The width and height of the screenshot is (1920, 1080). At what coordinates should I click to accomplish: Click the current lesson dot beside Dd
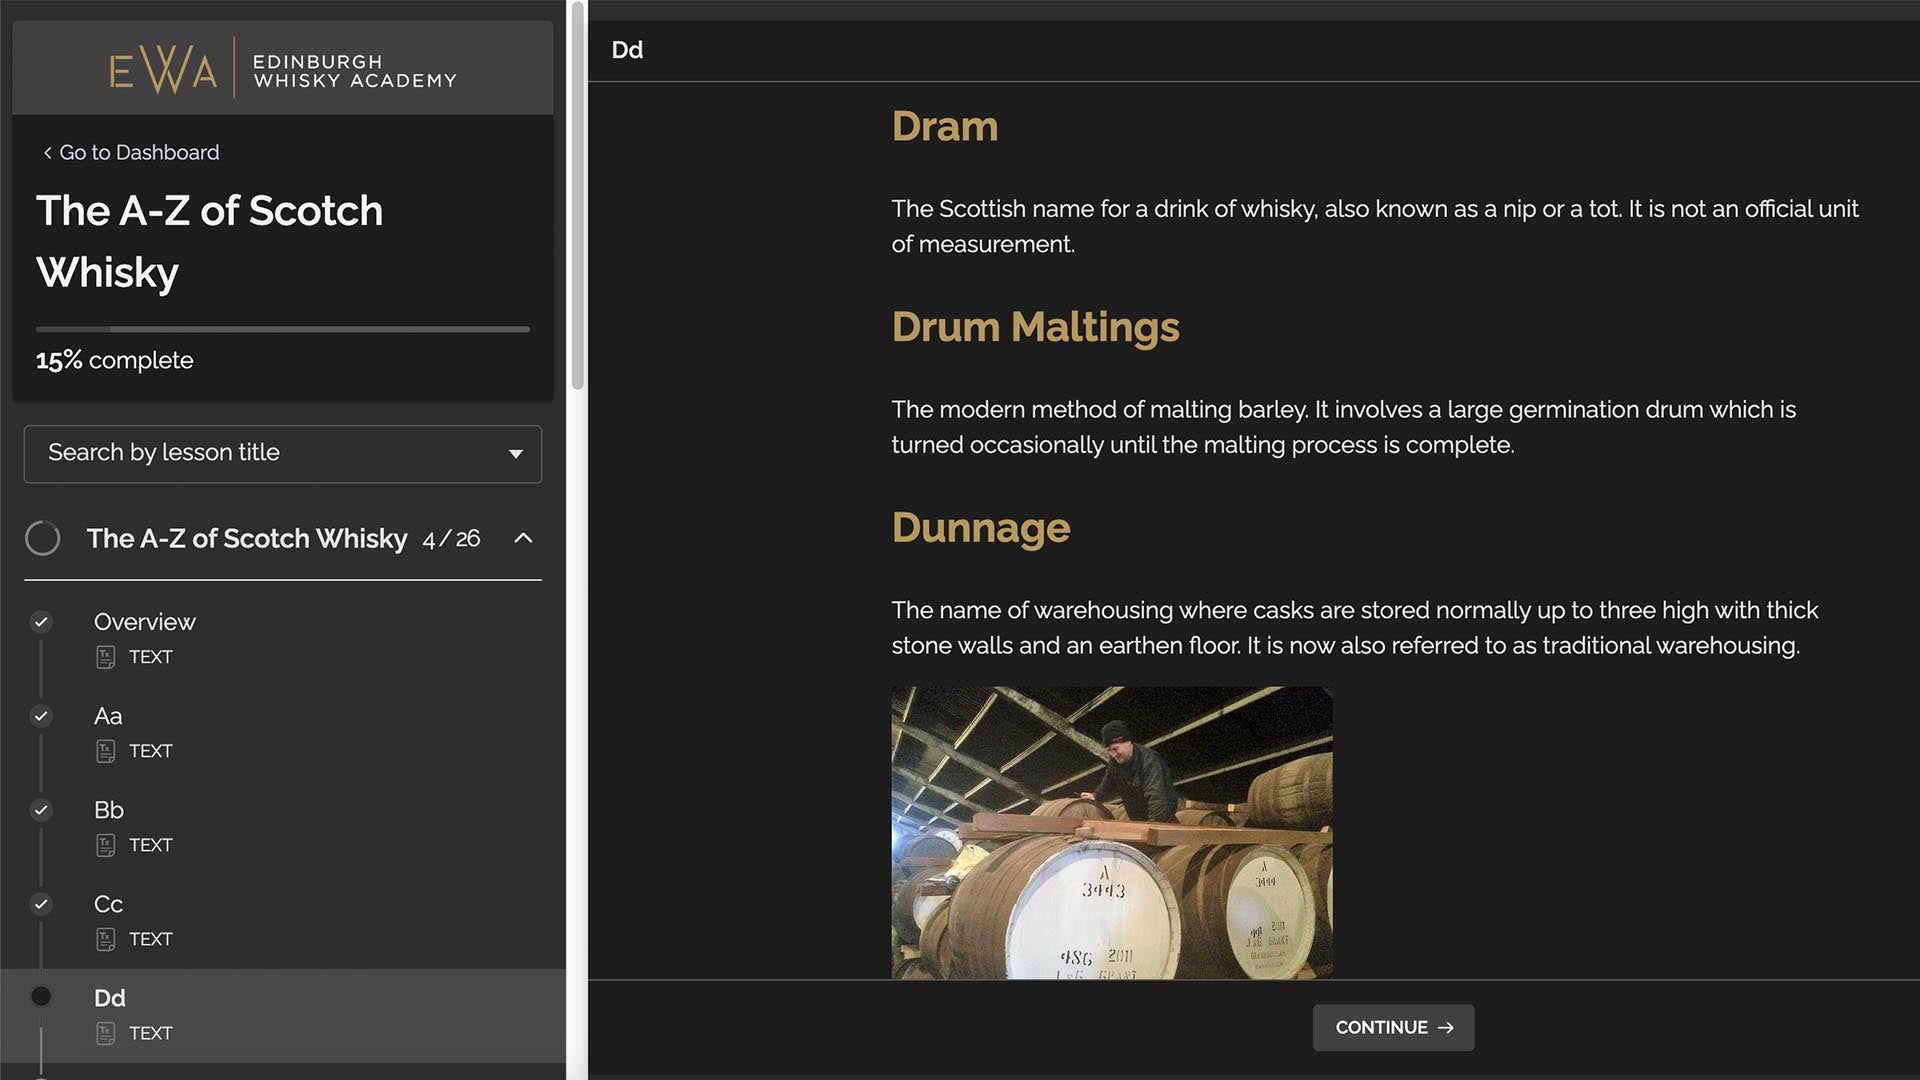[x=41, y=996]
